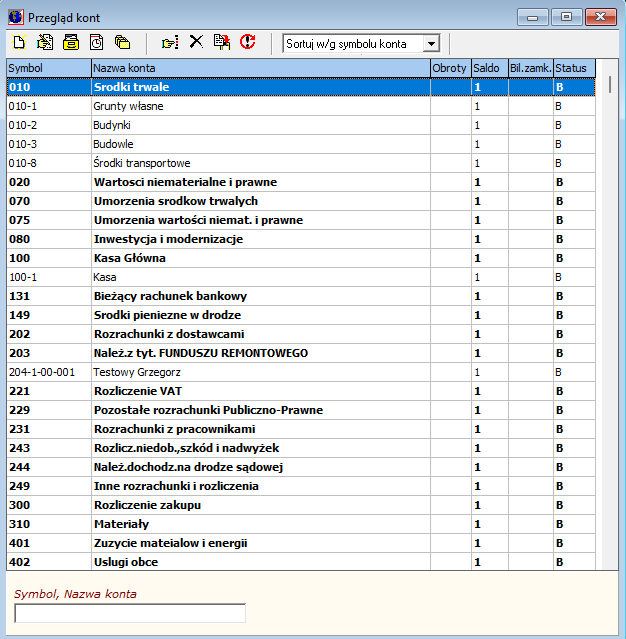Click the globe application icon in title bar
Screen dimensions: 626x639
15,18
